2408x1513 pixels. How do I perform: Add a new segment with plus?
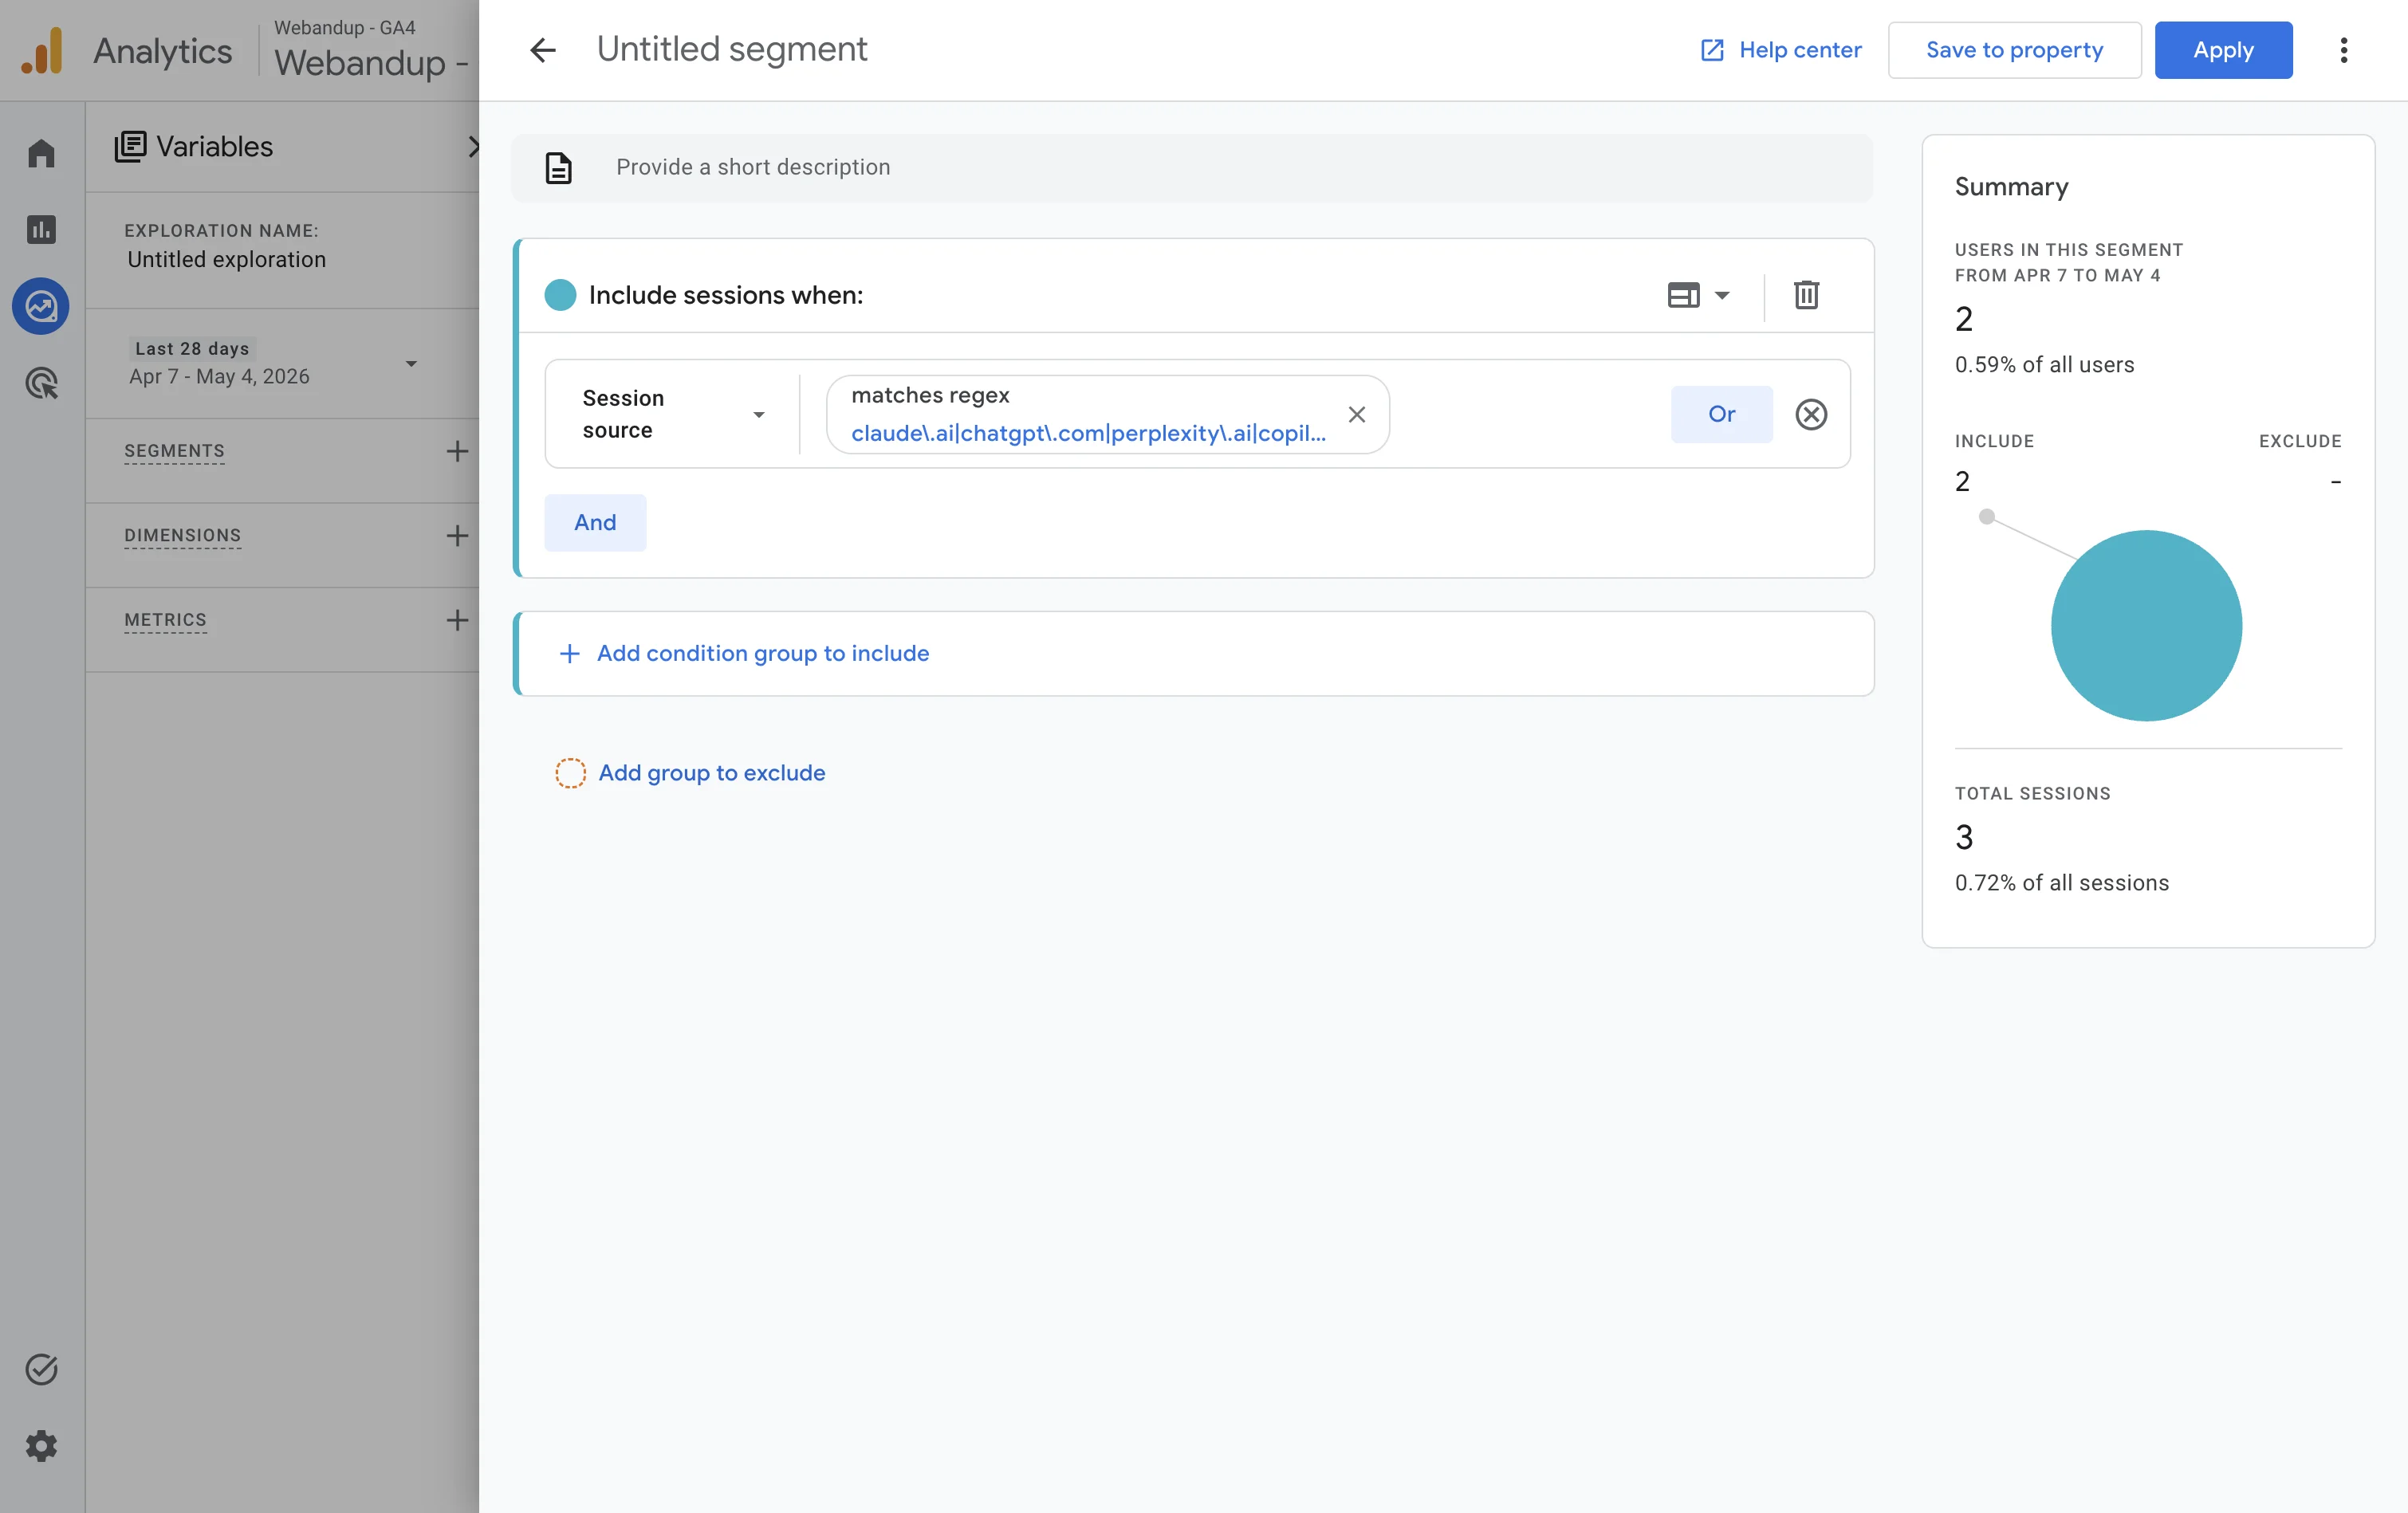[457, 451]
